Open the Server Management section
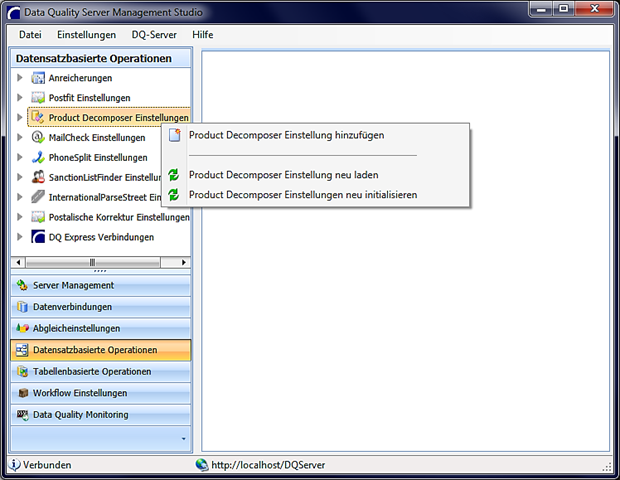 tap(100, 285)
